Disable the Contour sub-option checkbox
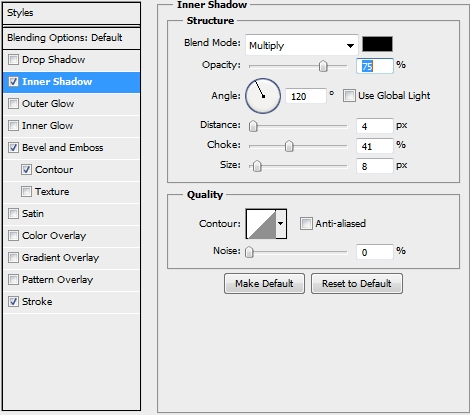The image size is (470, 415). tap(26, 170)
